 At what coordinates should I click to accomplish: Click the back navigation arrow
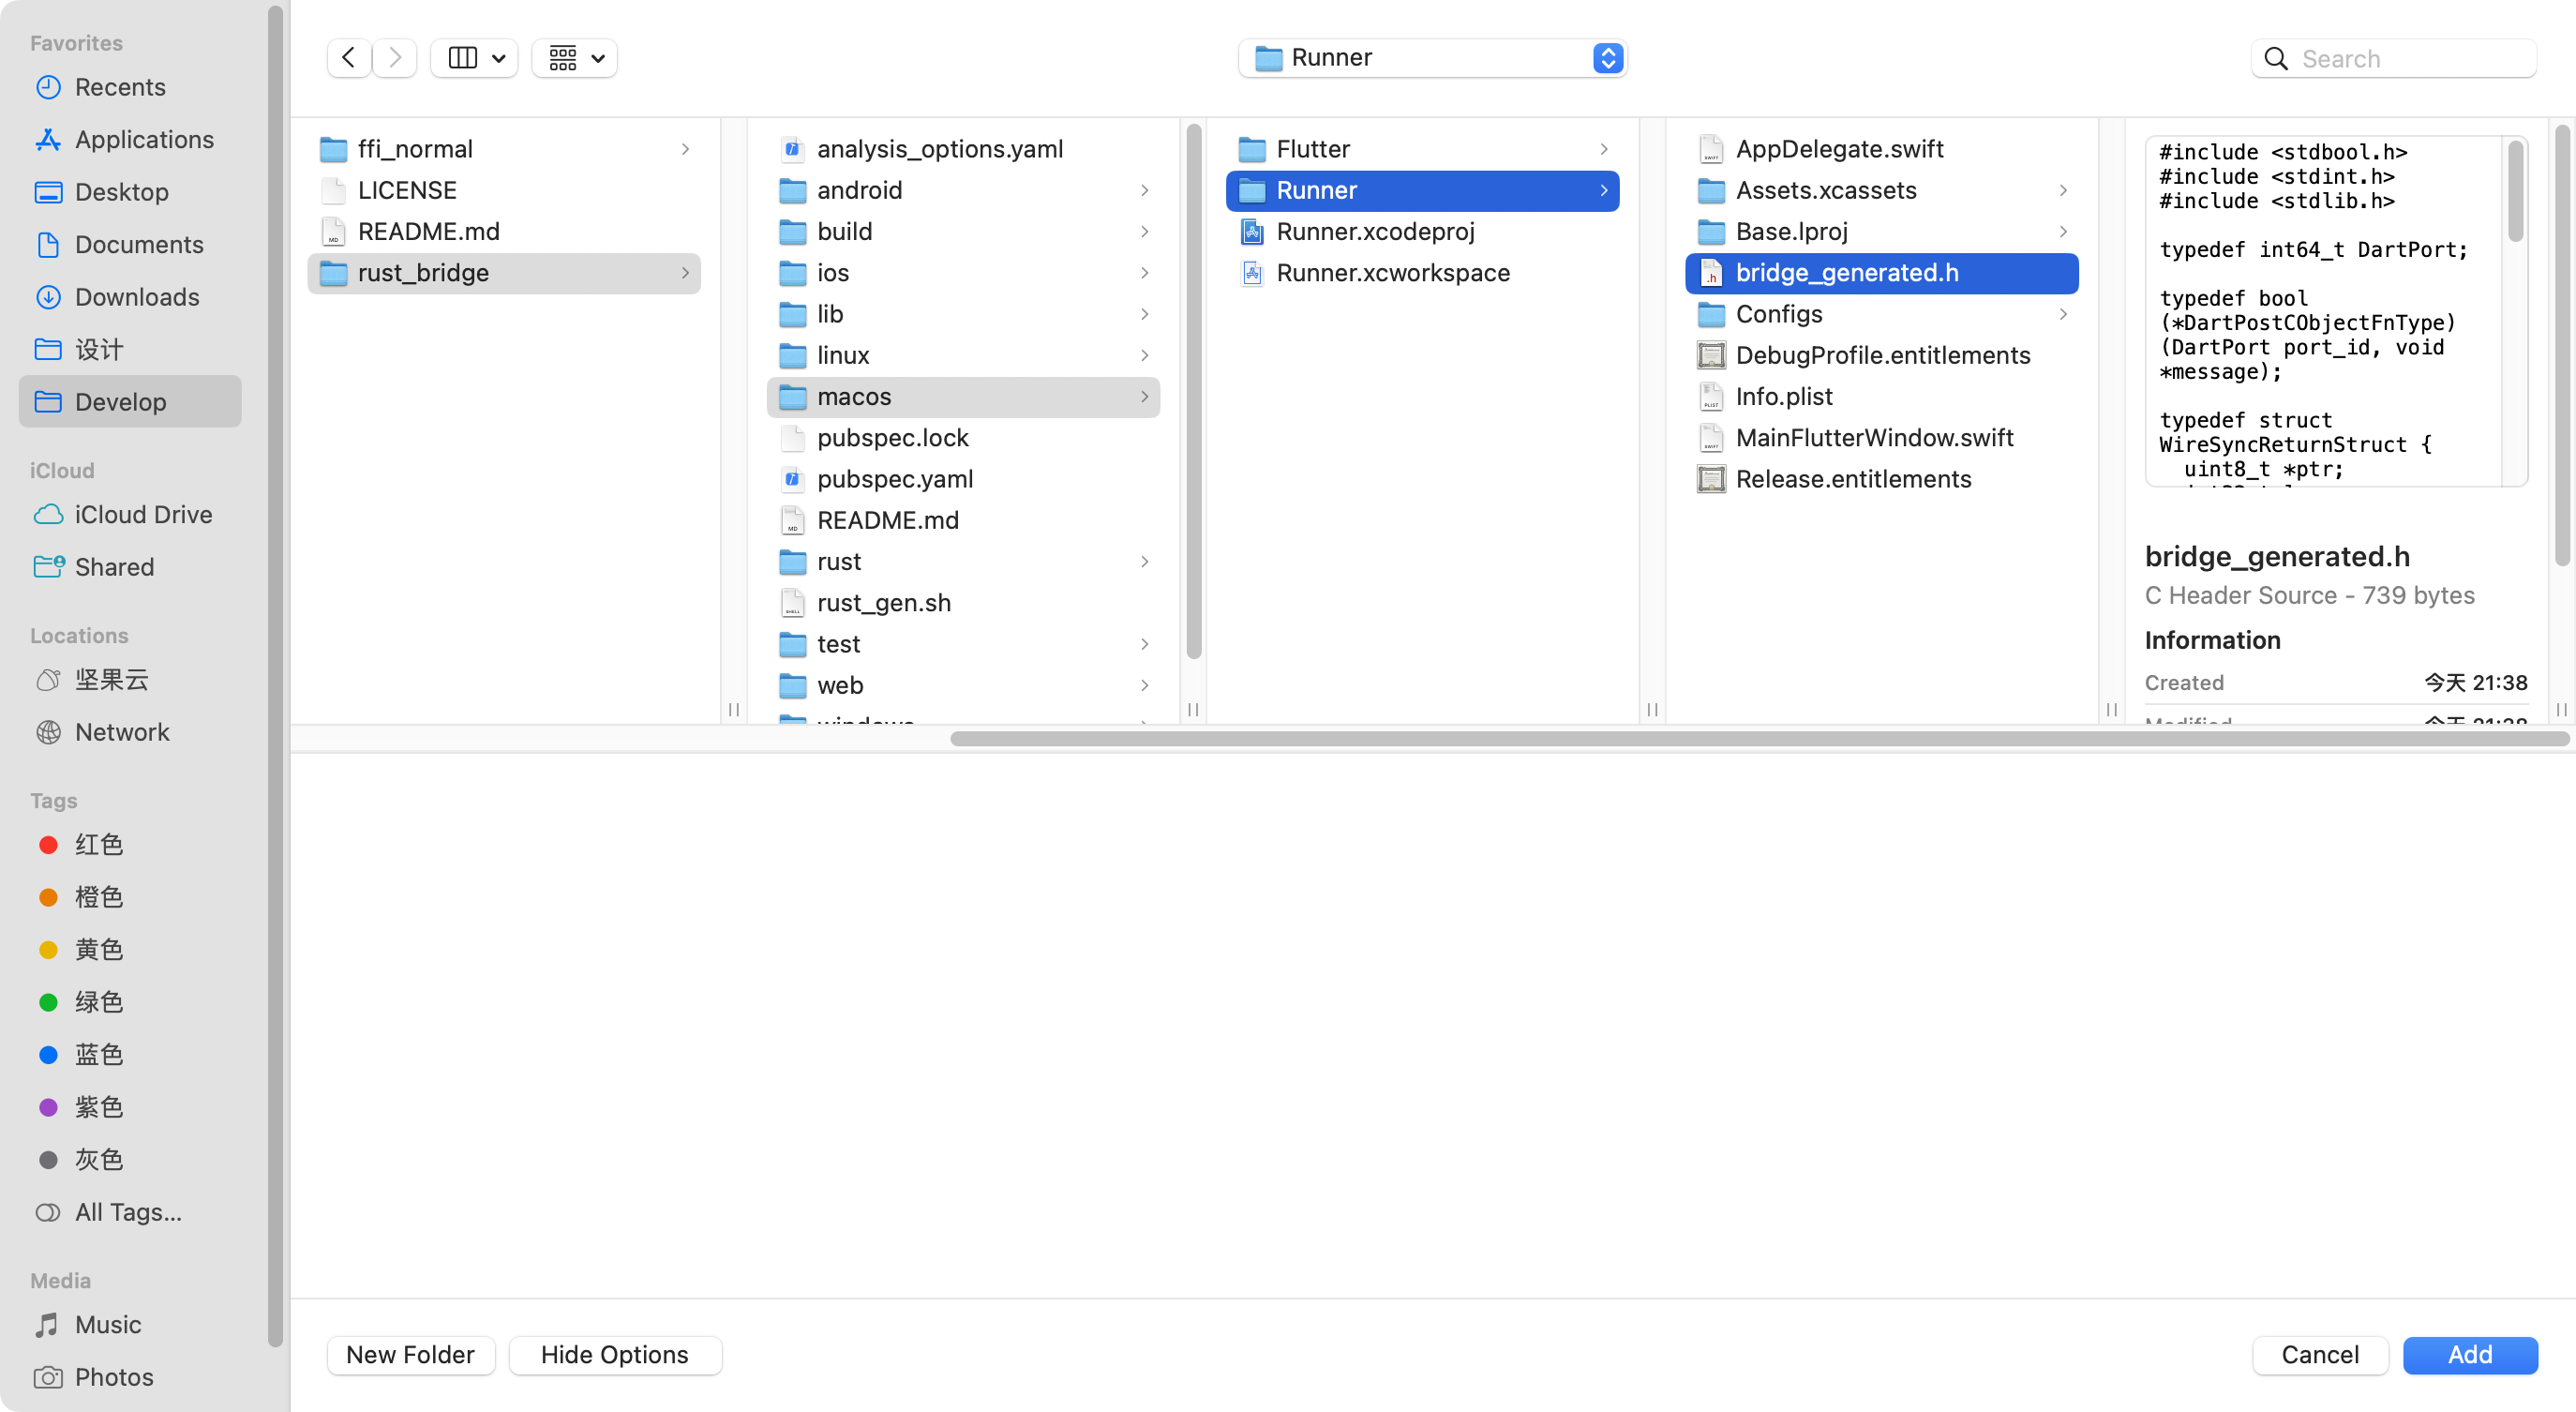tap(348, 58)
